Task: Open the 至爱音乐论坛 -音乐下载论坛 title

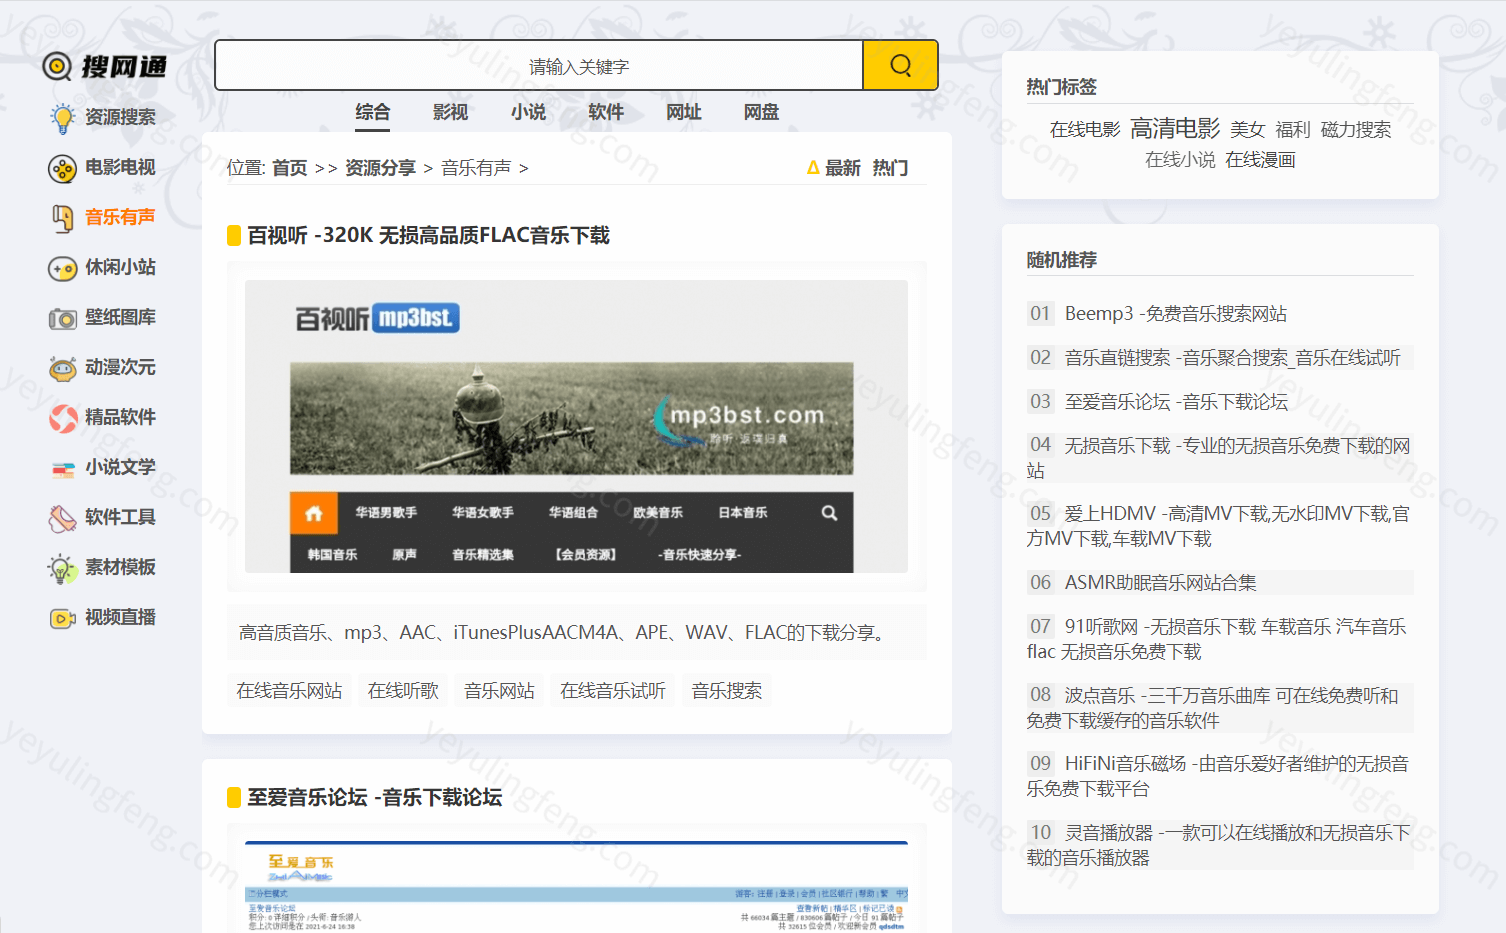Action: [x=375, y=797]
